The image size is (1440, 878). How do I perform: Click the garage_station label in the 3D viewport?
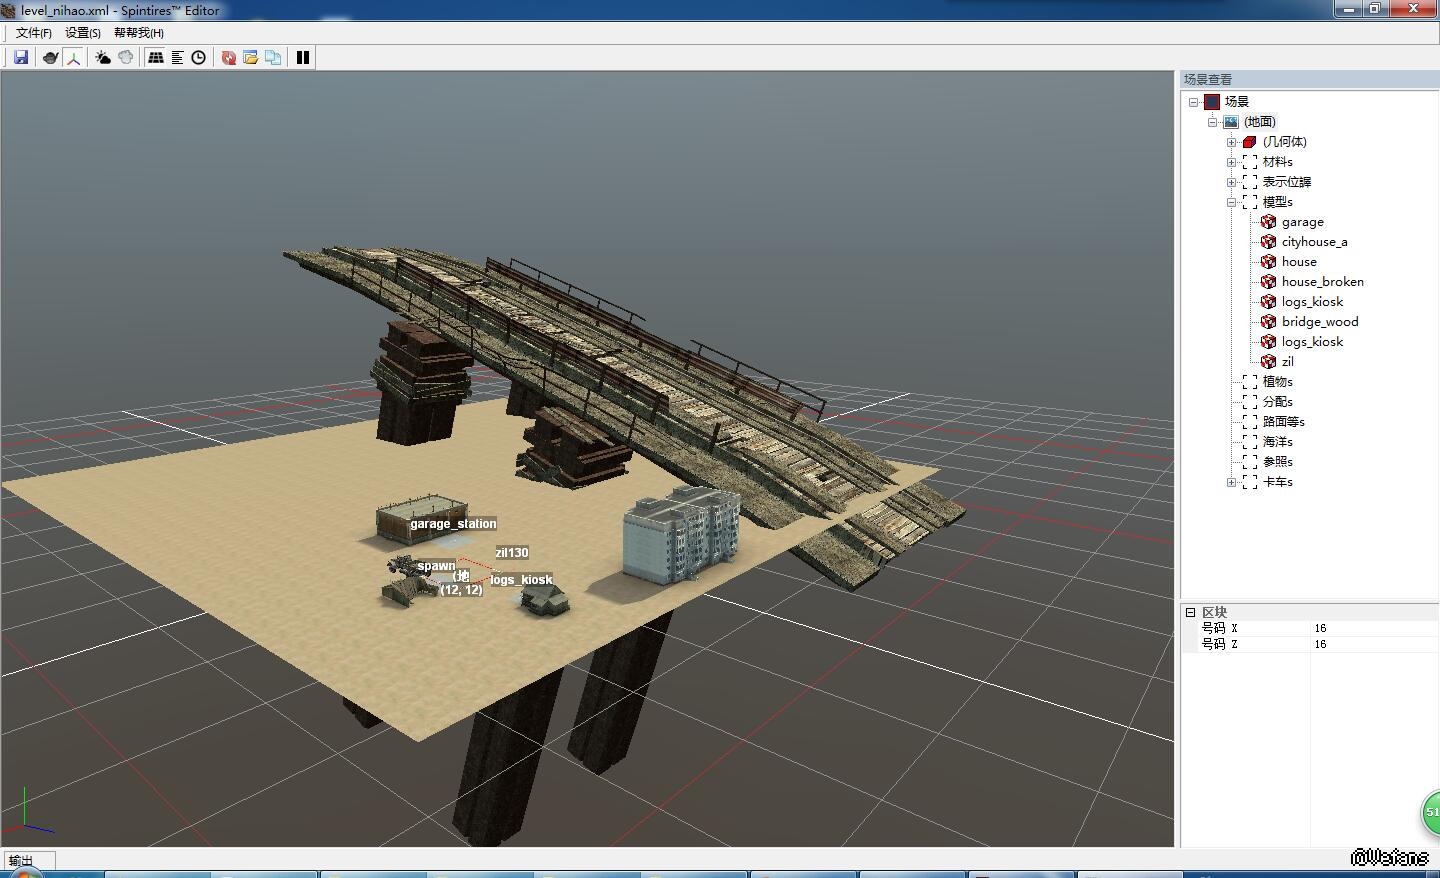tap(453, 524)
